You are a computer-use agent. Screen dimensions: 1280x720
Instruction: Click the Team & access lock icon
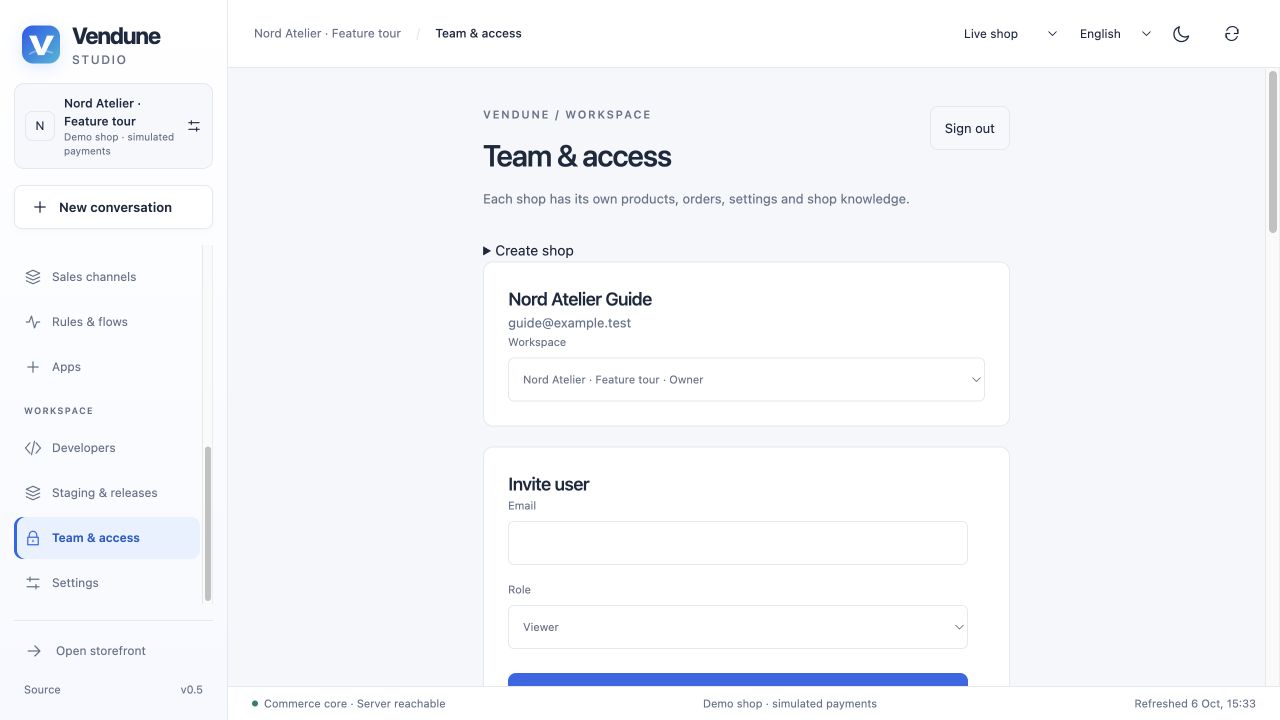[x=33, y=538]
